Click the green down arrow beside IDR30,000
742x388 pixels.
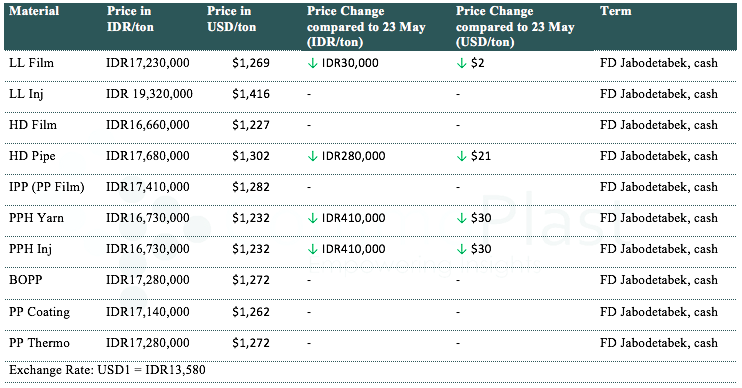(312, 63)
